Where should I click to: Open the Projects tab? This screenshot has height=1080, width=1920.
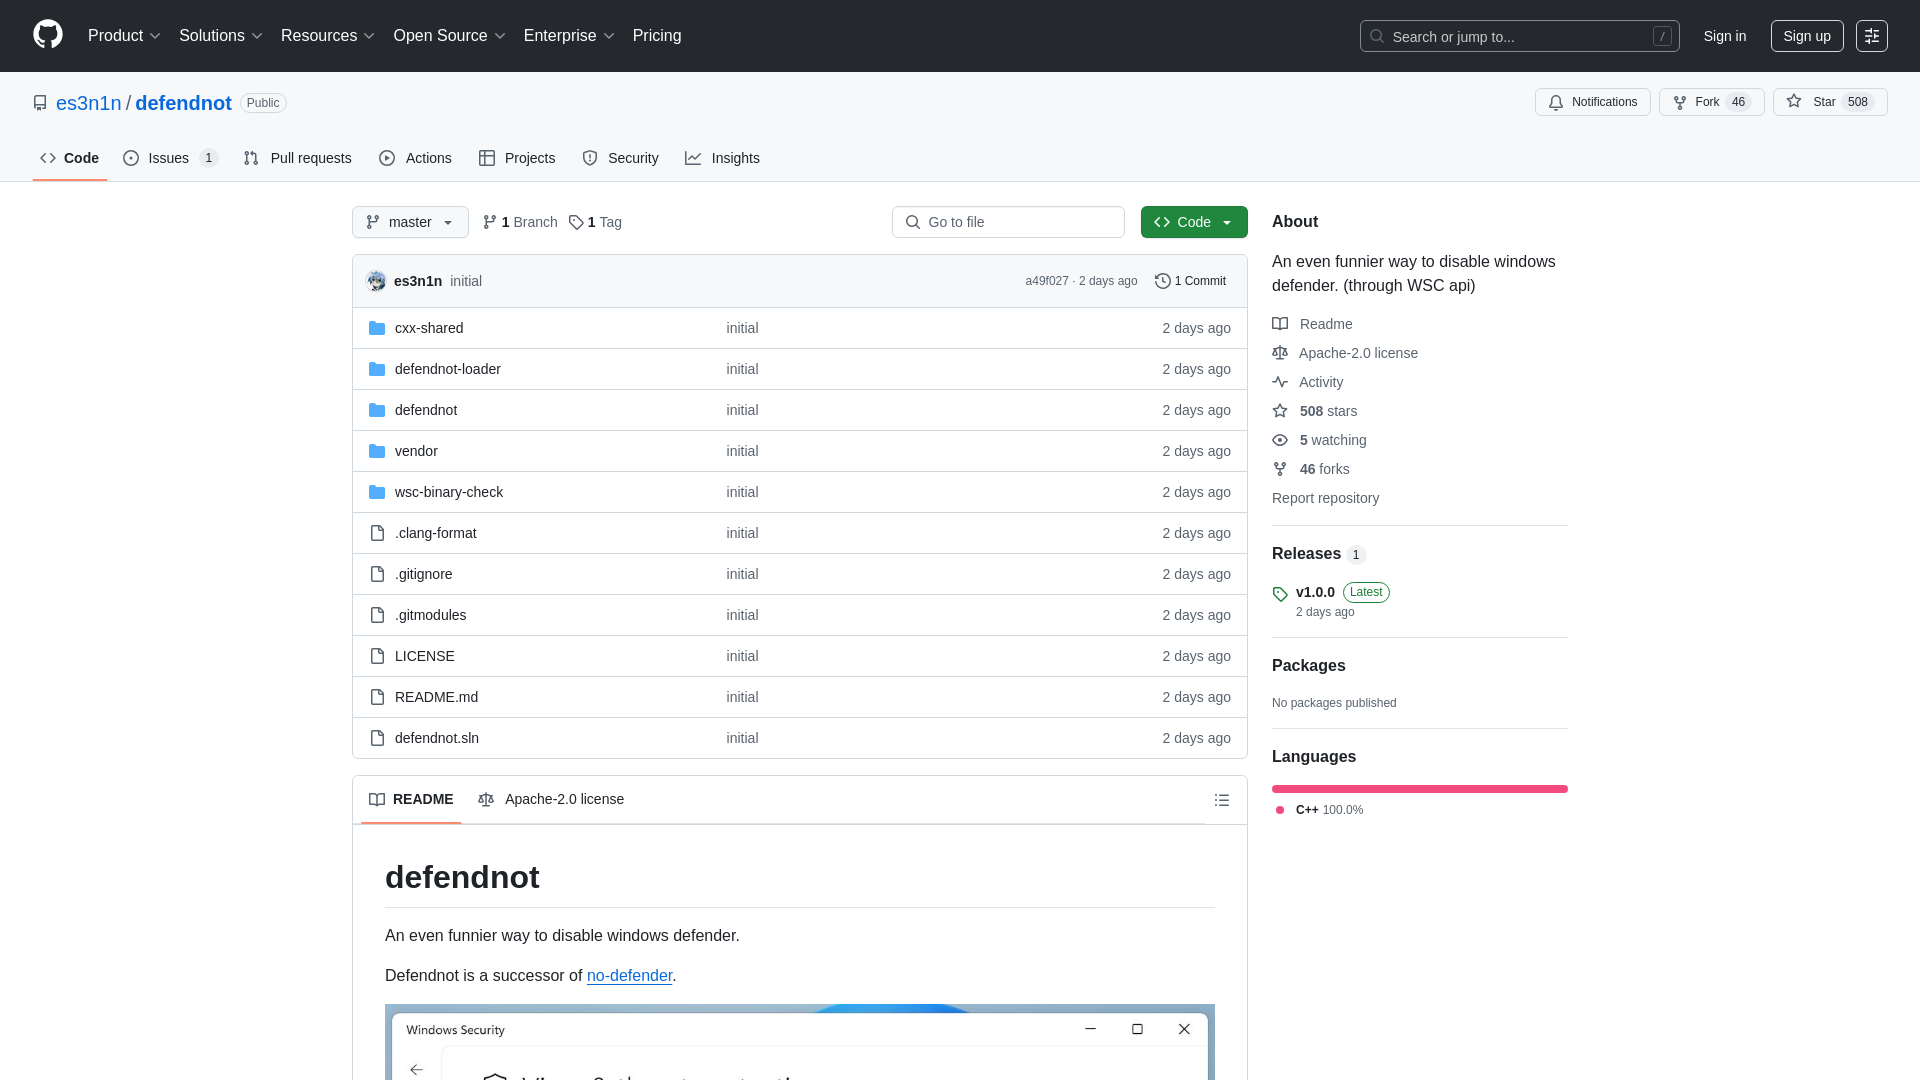517,158
